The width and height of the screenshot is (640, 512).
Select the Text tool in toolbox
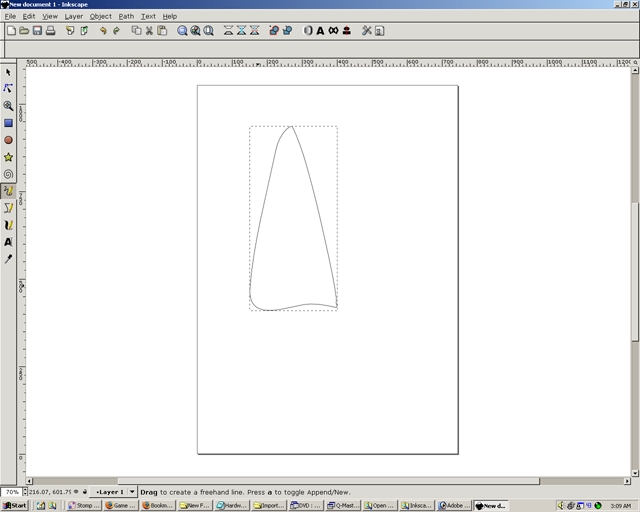point(8,242)
